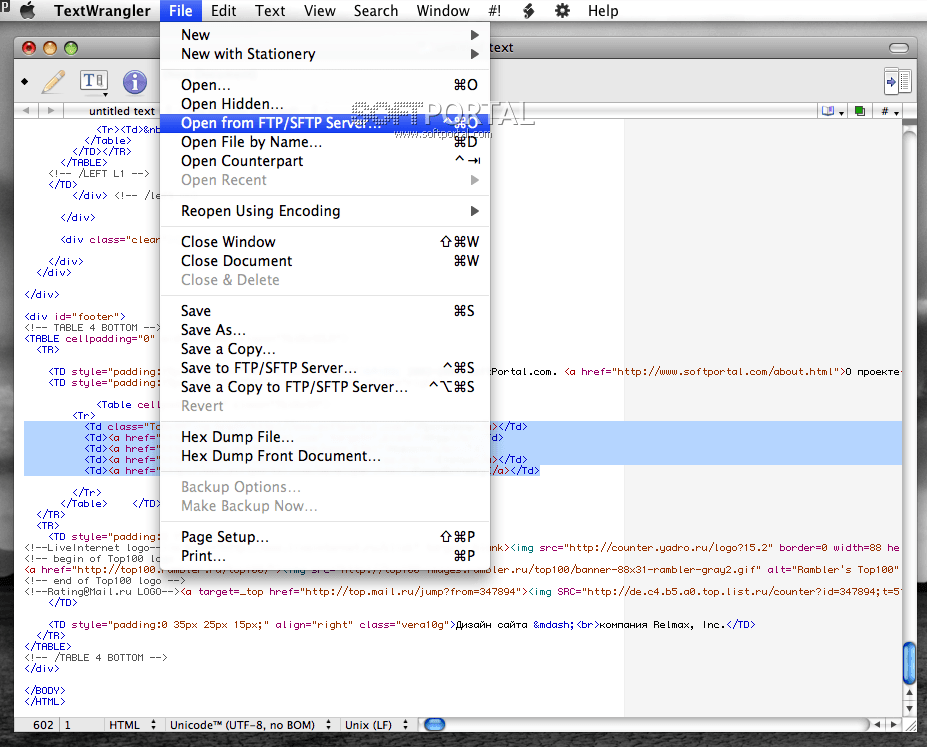Choose Hex Dump Front Document...
The width and height of the screenshot is (927, 747).
point(325,456)
